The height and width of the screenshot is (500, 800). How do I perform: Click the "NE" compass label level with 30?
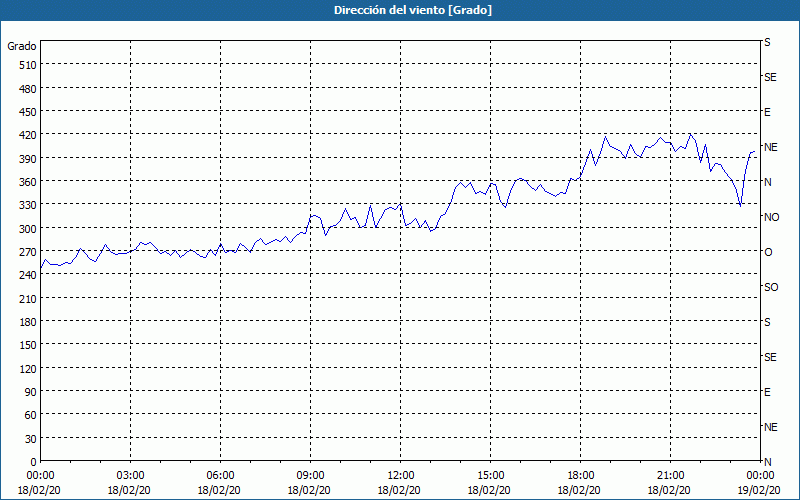coord(770,427)
